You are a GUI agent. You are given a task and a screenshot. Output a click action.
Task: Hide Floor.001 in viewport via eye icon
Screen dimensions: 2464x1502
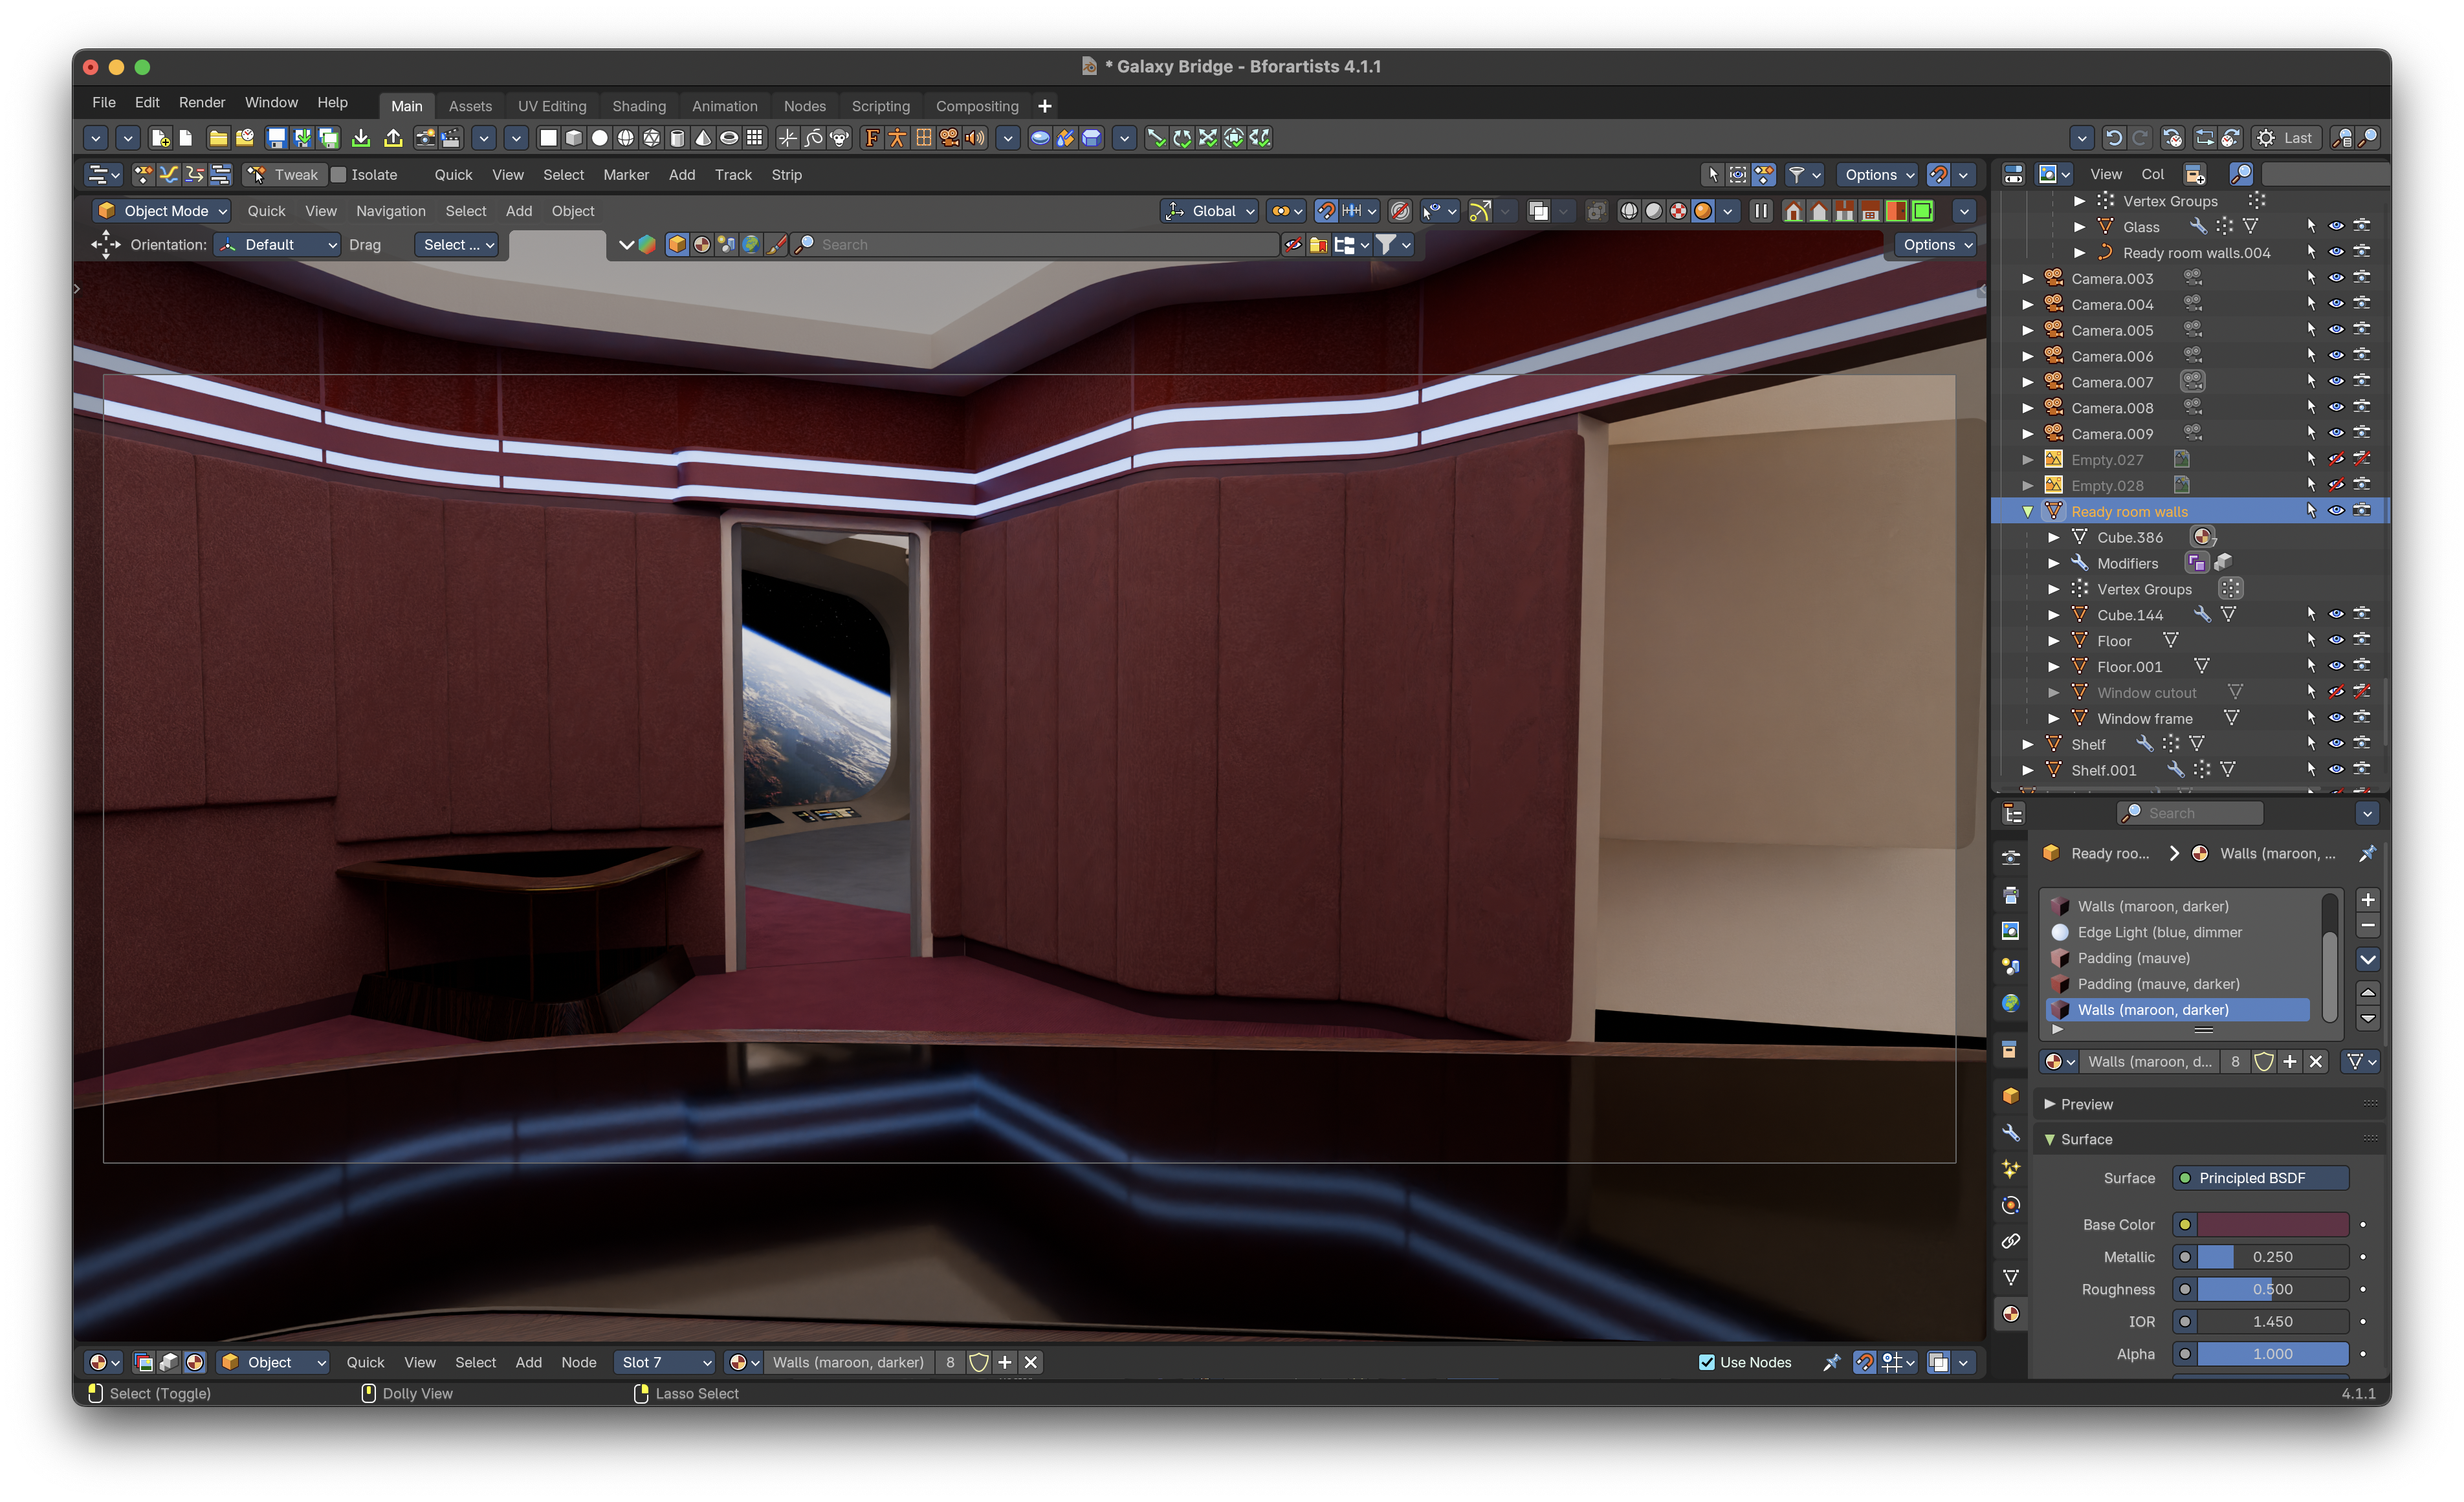tap(2336, 666)
